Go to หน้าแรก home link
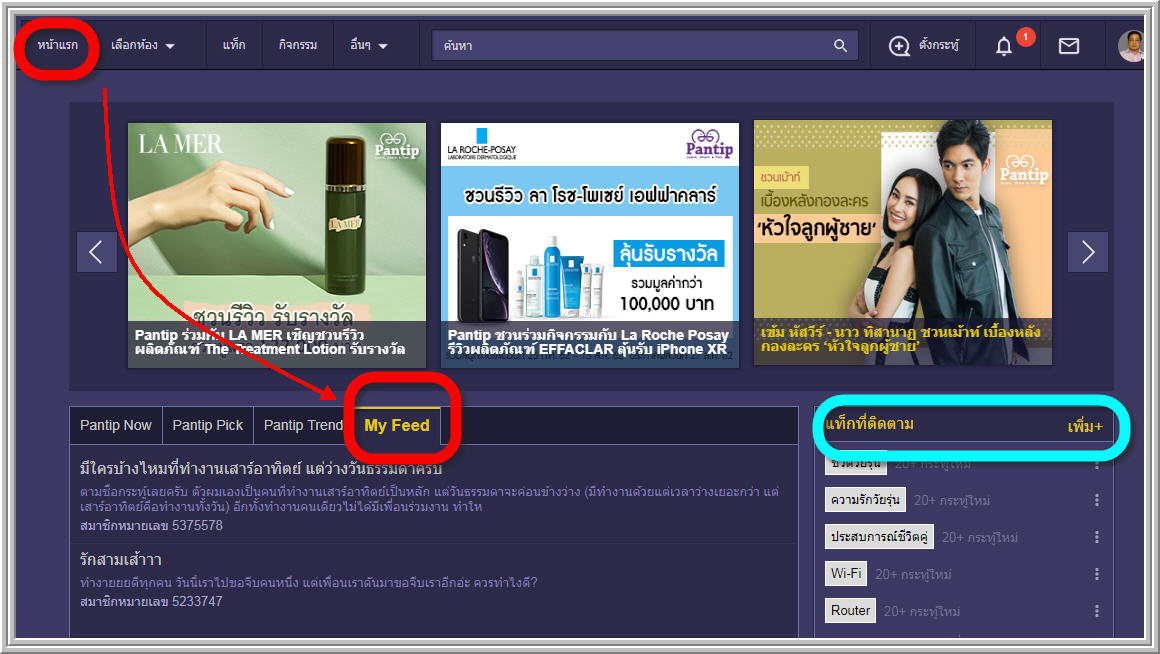This screenshot has height=654, width=1160. point(57,45)
